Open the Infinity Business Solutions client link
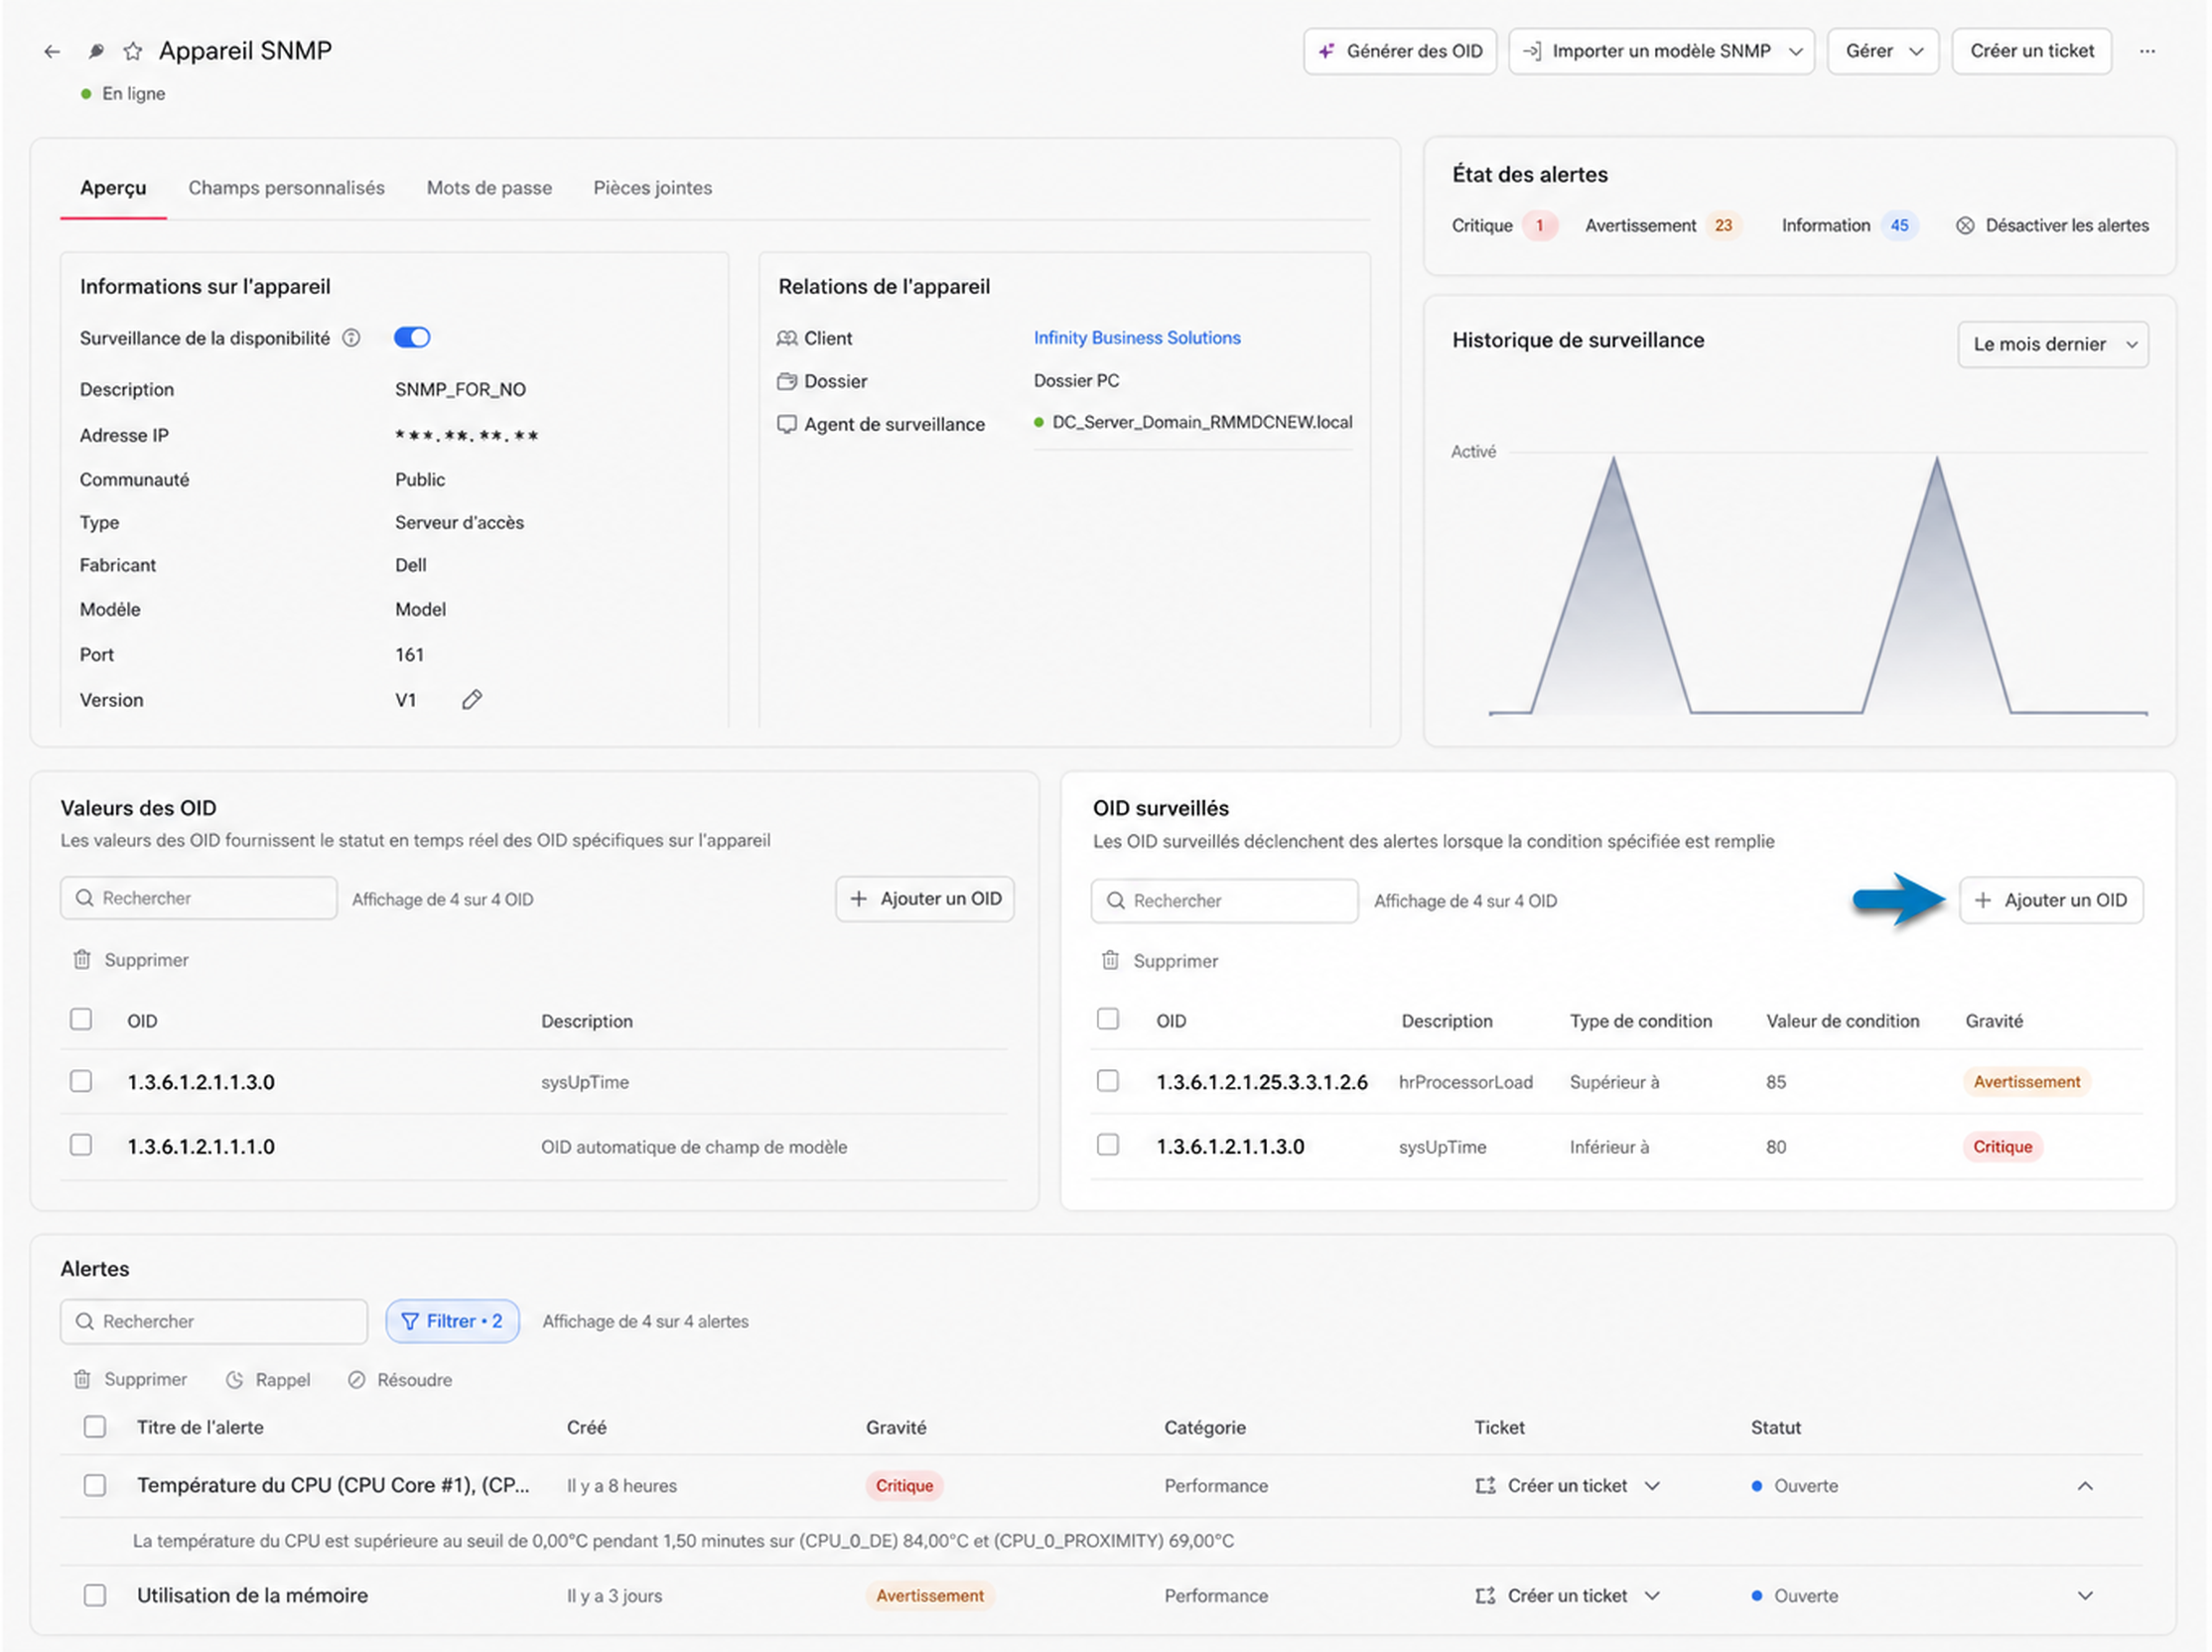Screen dimensions: 2212x1652 (1137, 338)
